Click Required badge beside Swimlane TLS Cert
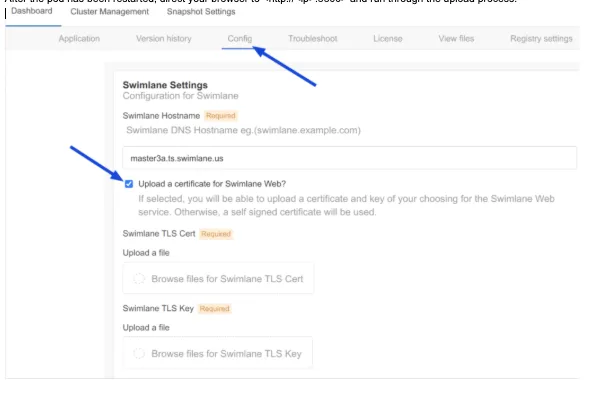 tap(216, 234)
